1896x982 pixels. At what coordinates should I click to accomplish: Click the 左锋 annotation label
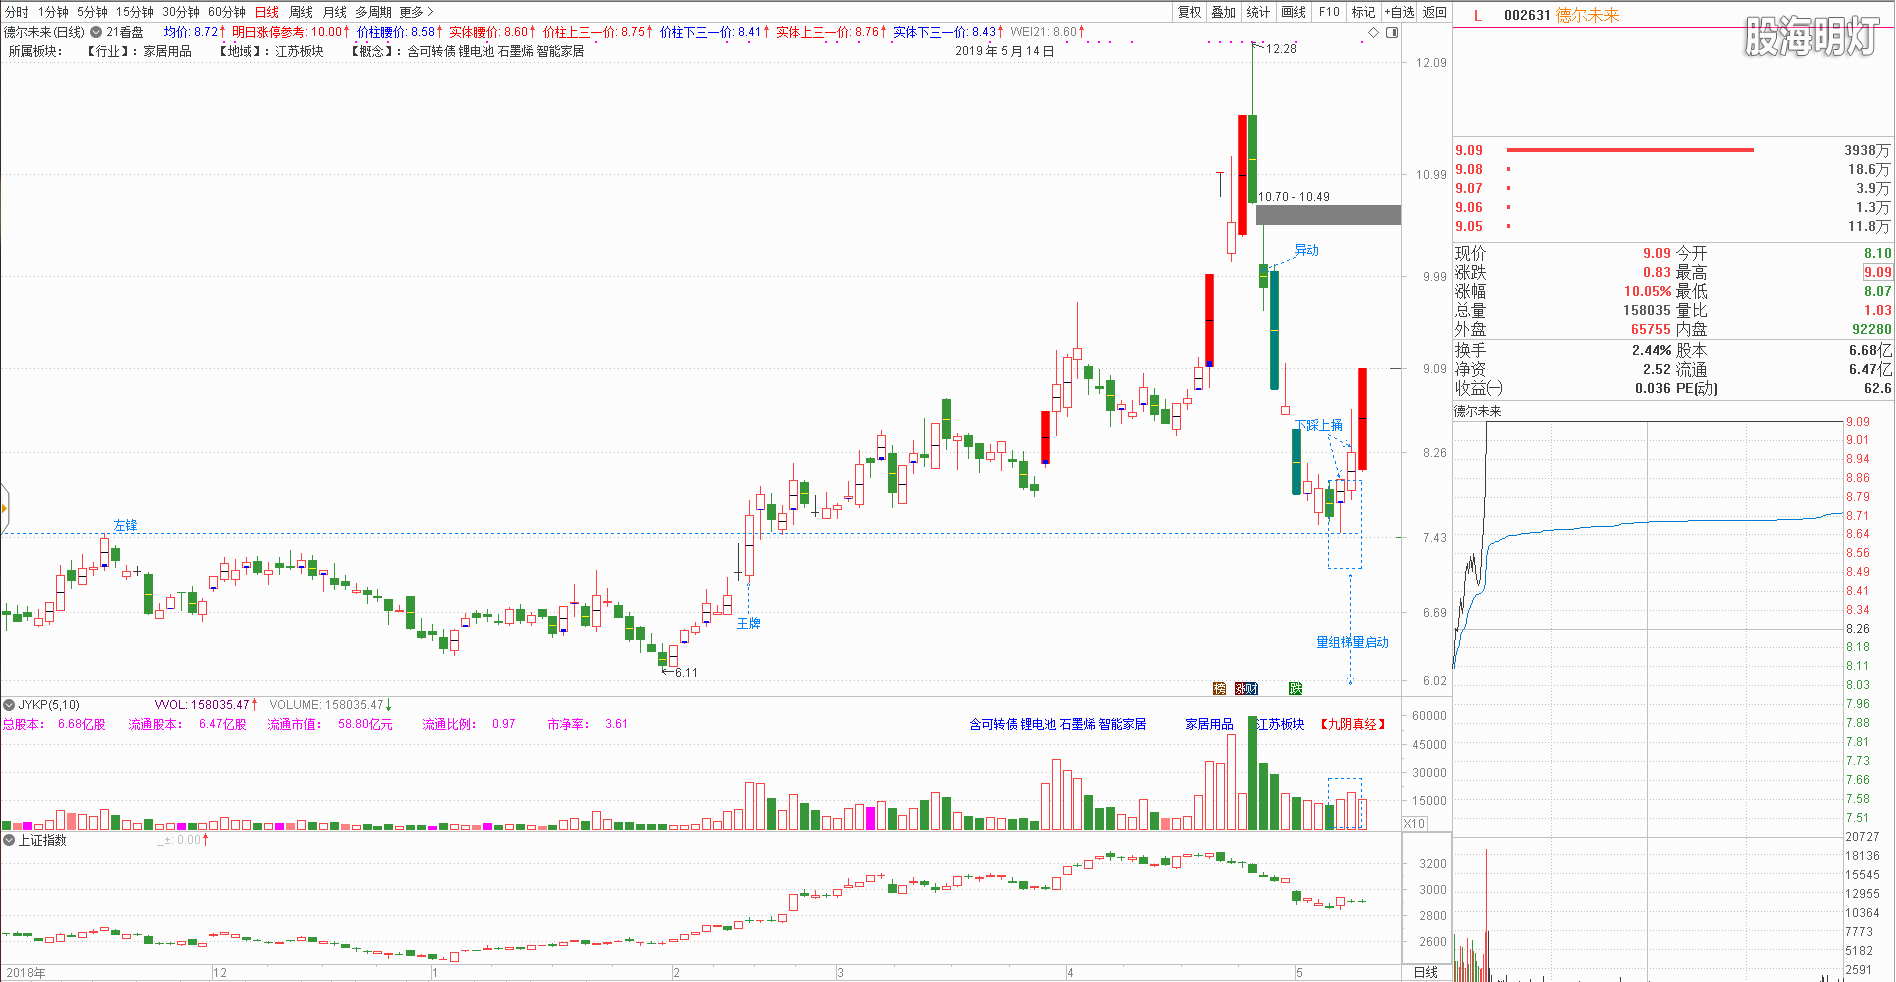(125, 525)
